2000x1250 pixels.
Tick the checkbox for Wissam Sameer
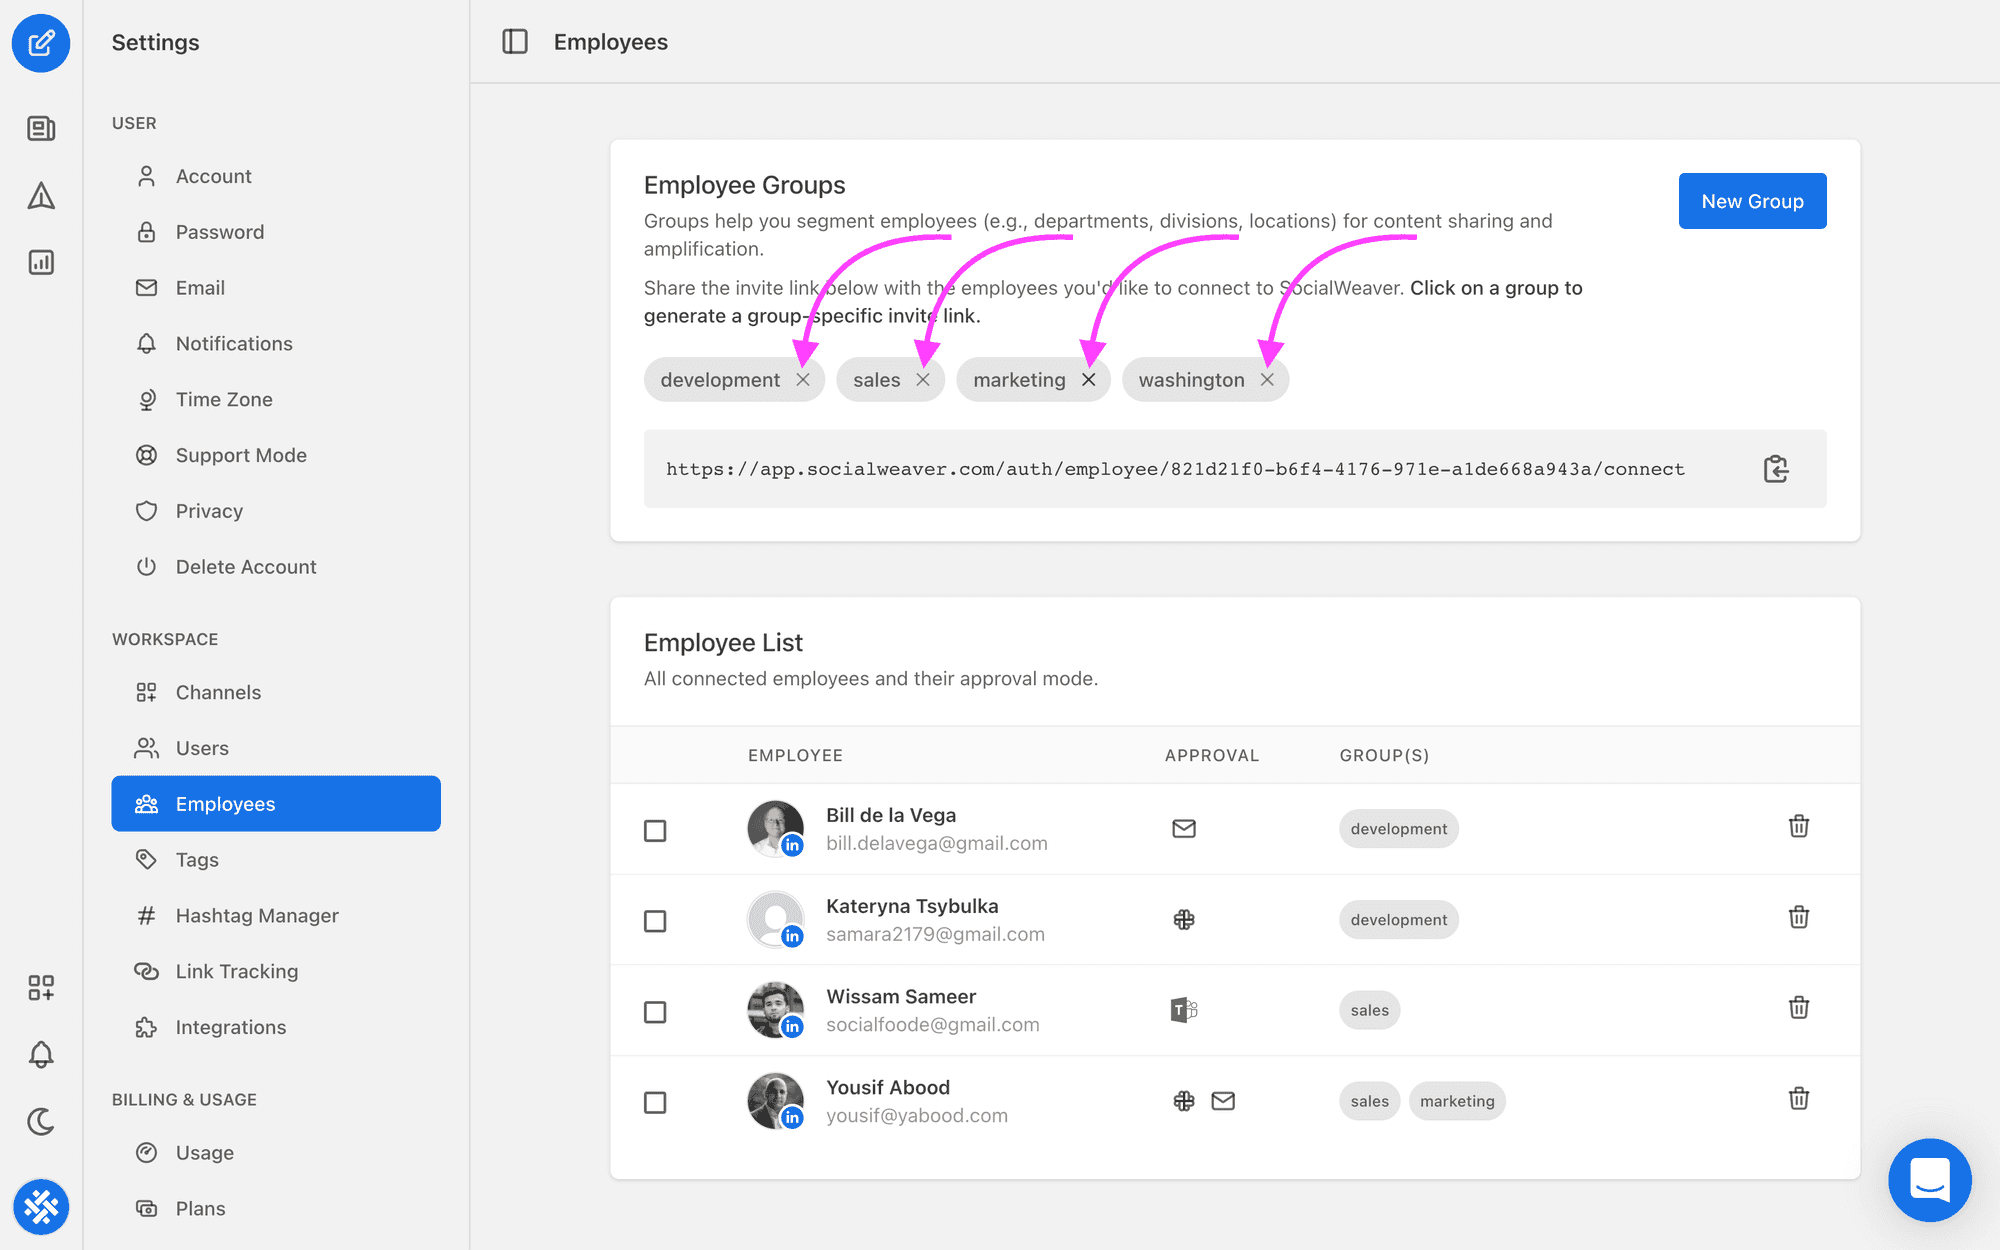[x=655, y=1012]
